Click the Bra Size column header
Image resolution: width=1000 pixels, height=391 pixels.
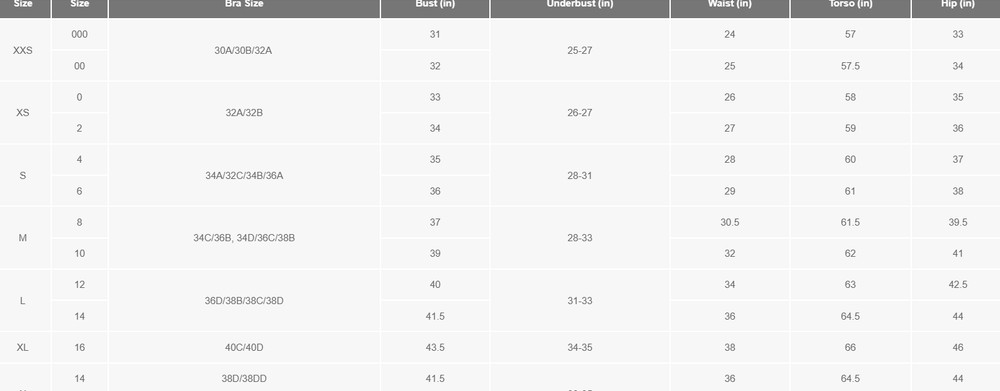[x=244, y=5]
